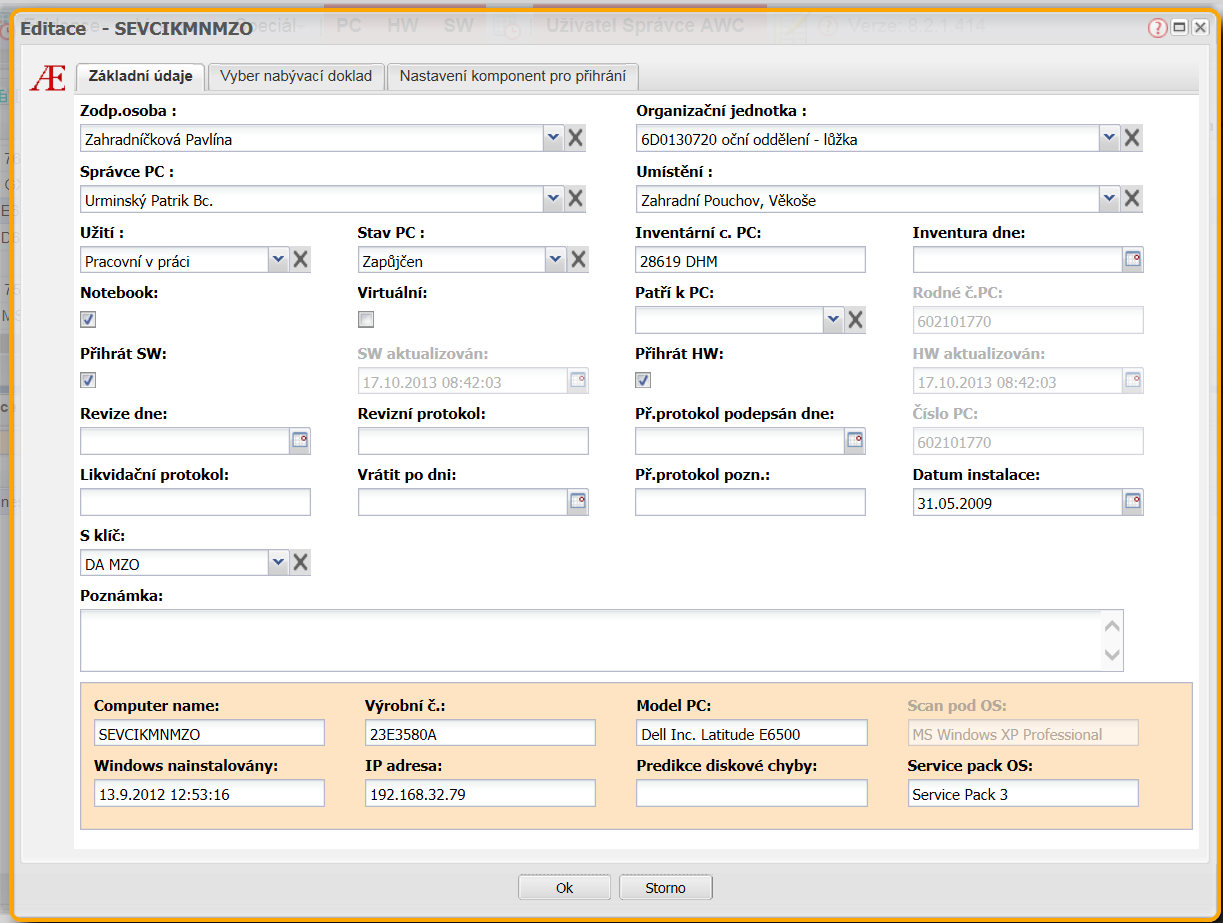Screen dimensions: 1223x923
Task: Switch to Vyber nabývací doklad tab
Action: click(296, 76)
